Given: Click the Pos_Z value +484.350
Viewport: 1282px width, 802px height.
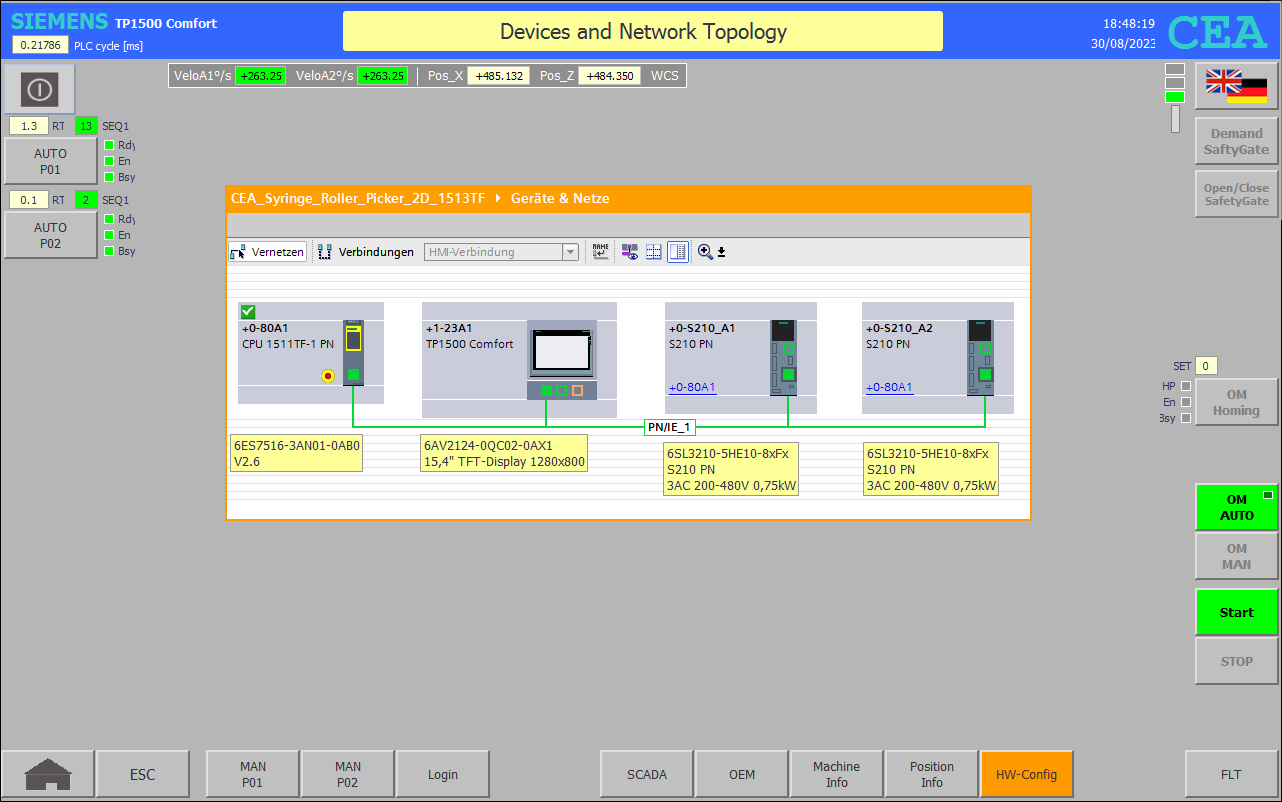Looking at the screenshot, I should click(609, 76).
